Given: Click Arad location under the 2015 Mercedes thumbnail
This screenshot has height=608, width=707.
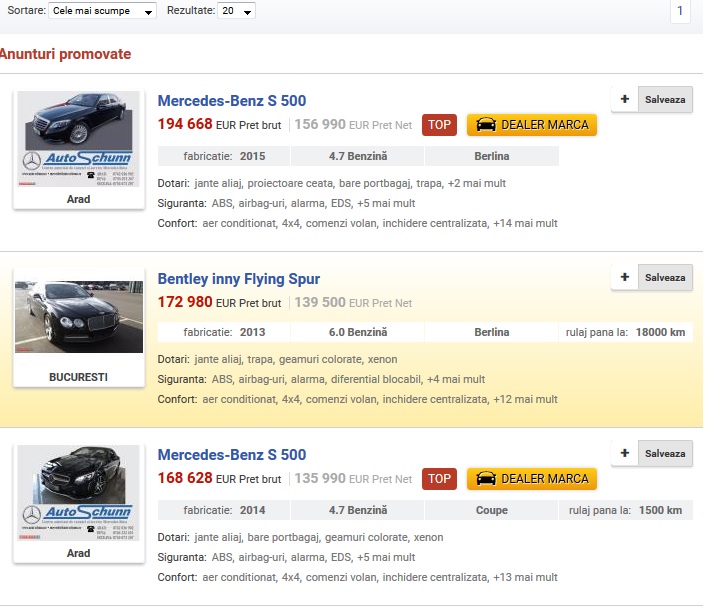Looking at the screenshot, I should 78,199.
